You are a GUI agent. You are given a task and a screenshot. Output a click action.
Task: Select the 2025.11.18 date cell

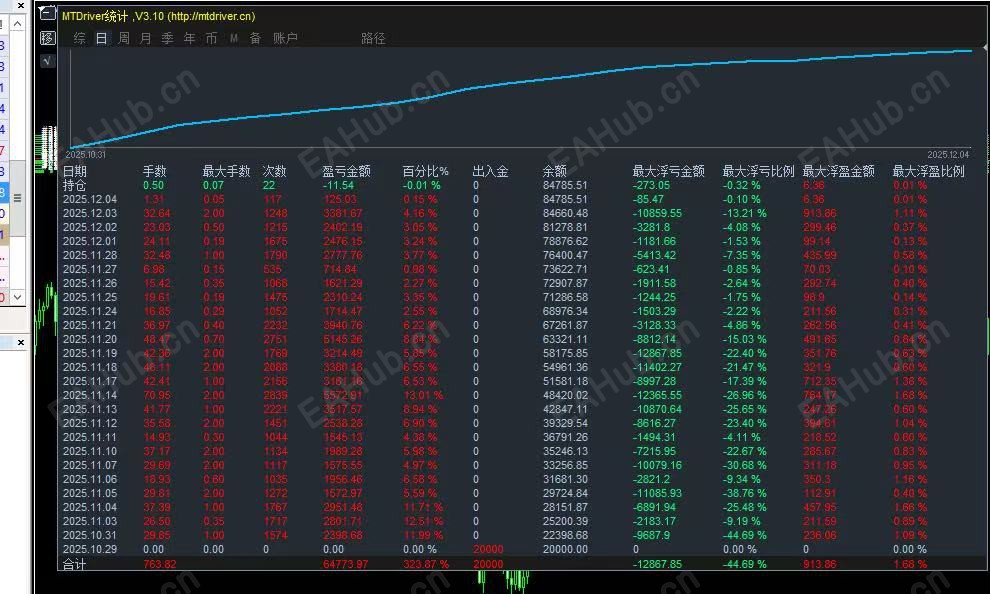coord(90,367)
